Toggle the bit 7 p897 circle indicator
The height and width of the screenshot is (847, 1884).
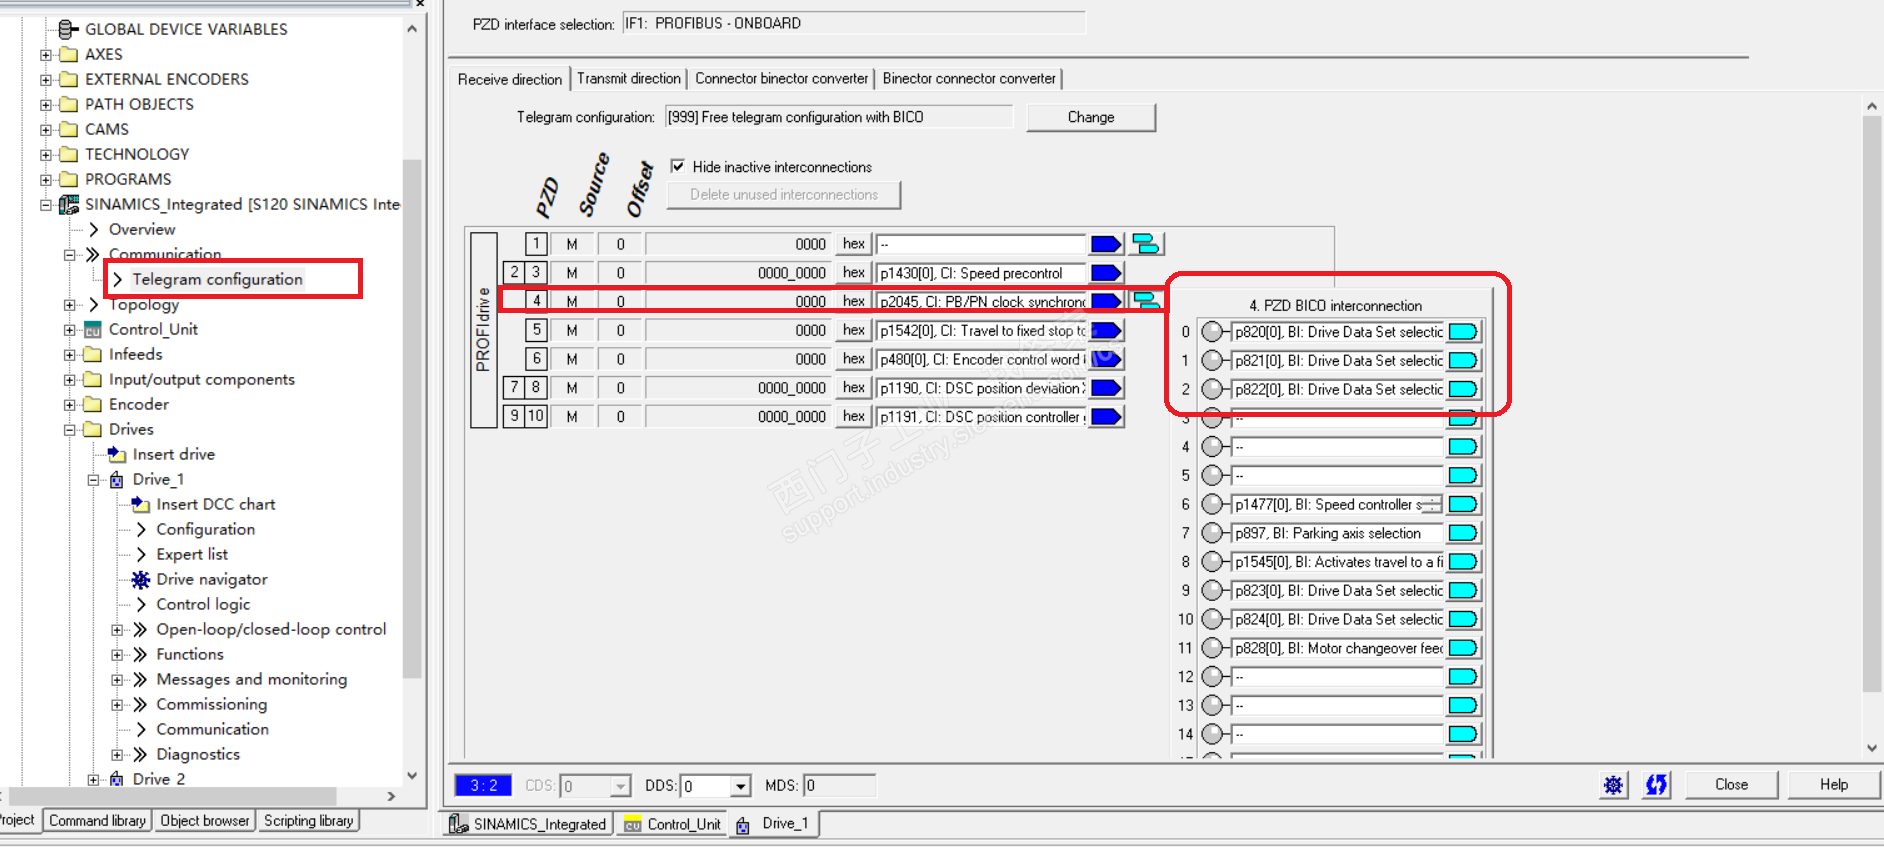[1212, 533]
